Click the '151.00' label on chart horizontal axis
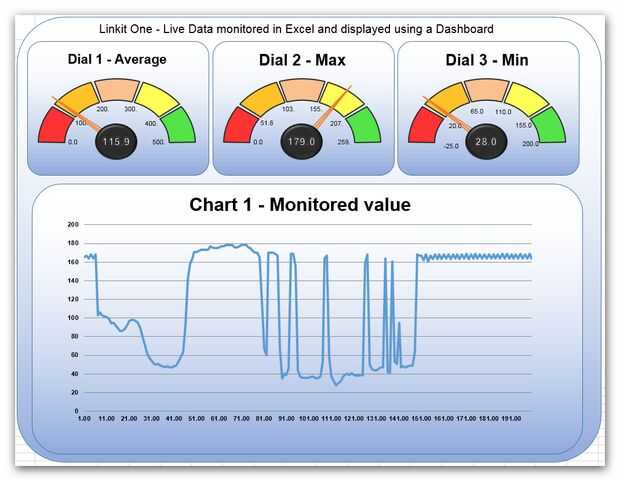 421,419
